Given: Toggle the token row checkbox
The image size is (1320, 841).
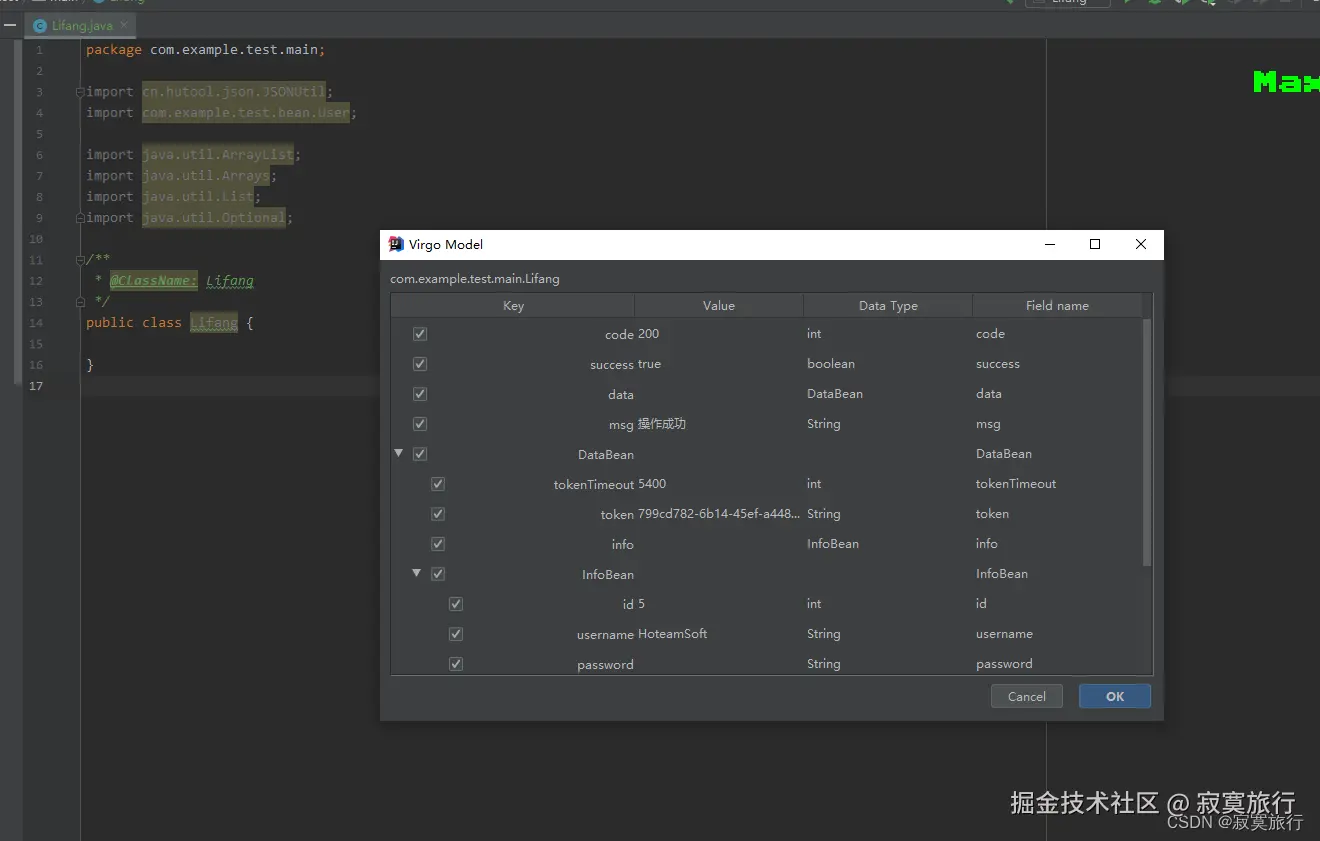Looking at the screenshot, I should [438, 514].
